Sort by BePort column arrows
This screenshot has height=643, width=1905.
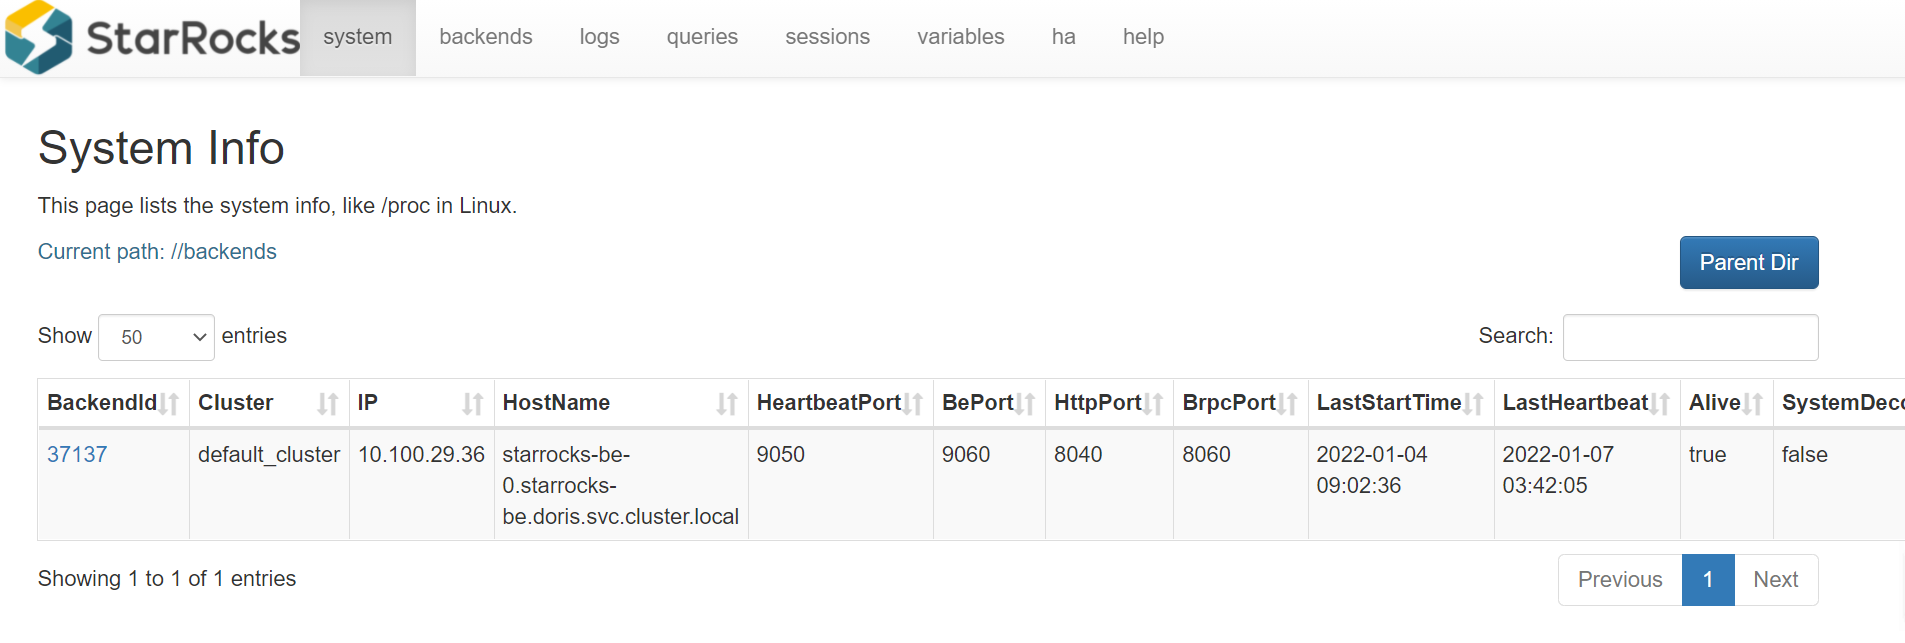coord(1024,404)
